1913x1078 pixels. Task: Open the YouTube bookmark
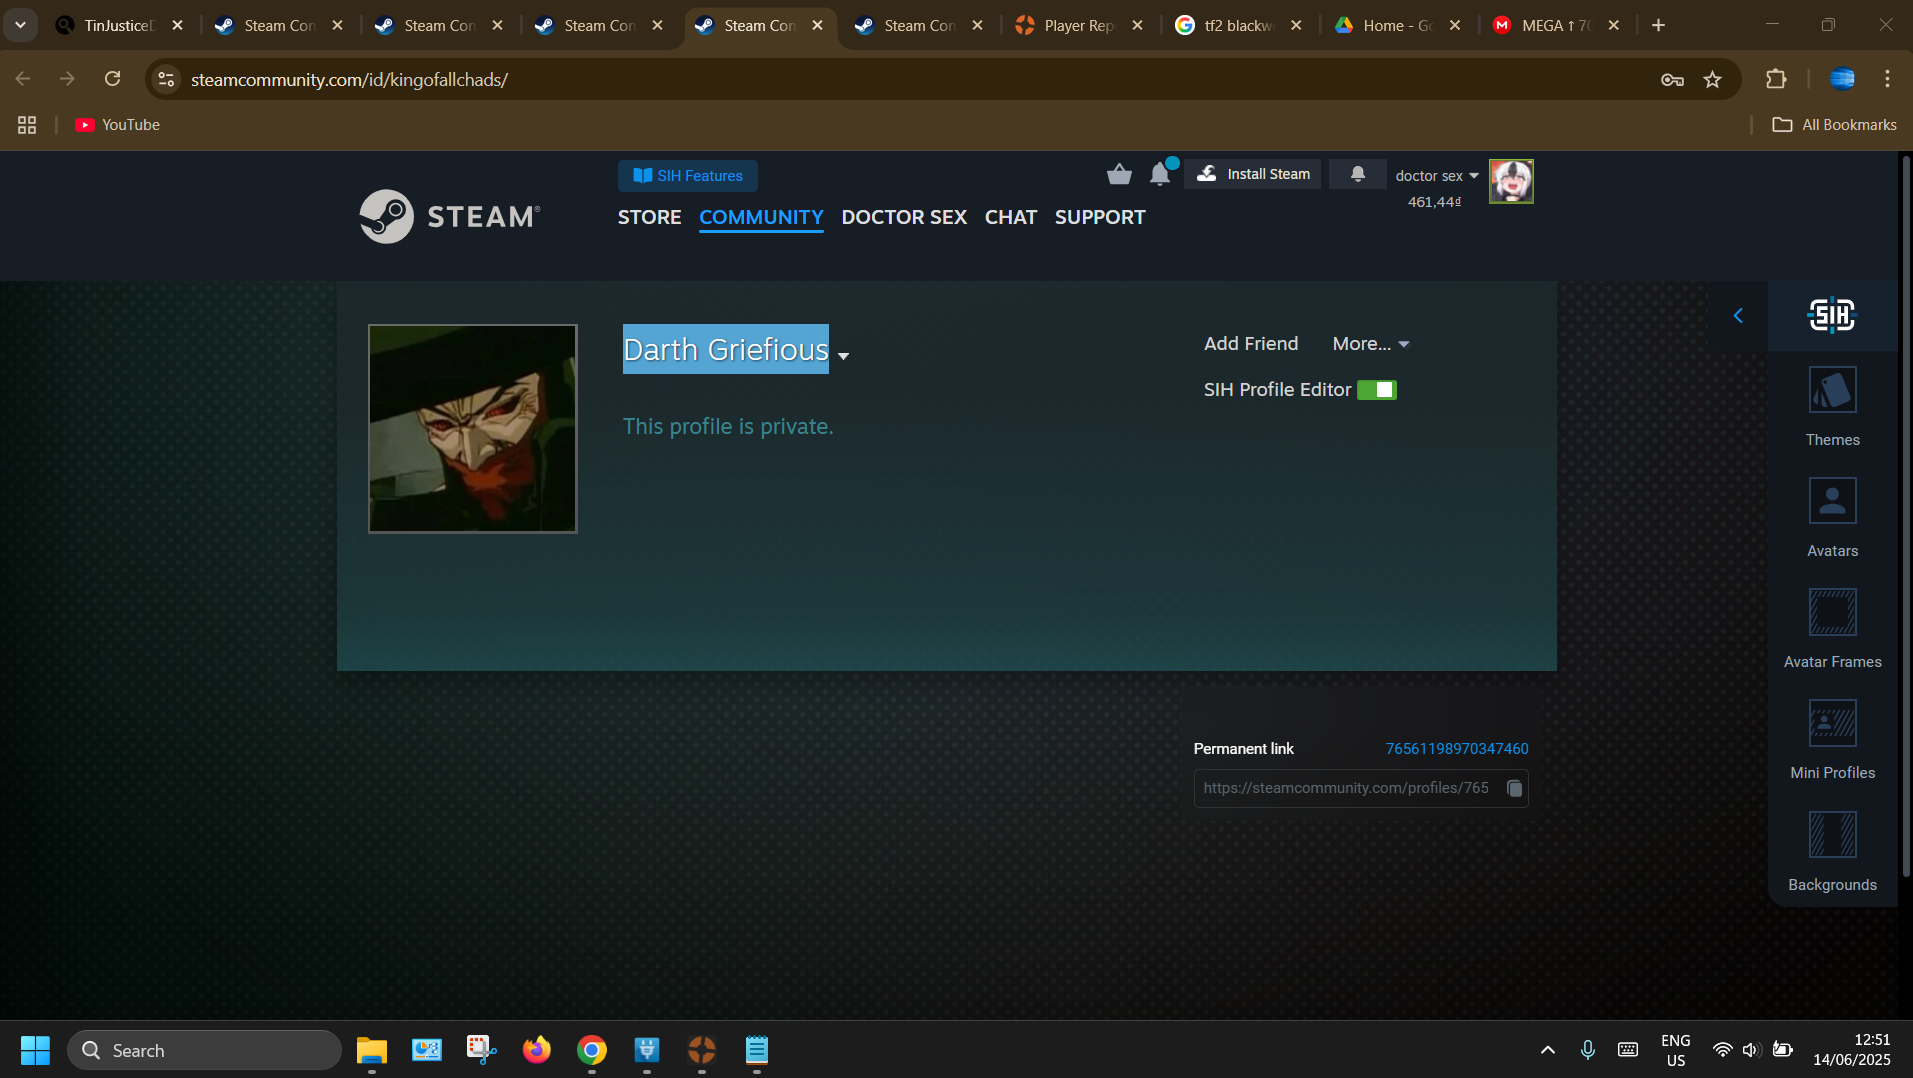pyautogui.click(x=118, y=125)
